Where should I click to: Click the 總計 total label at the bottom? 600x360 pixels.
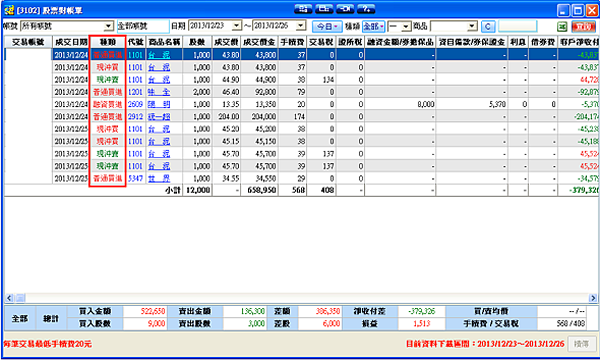(51, 318)
